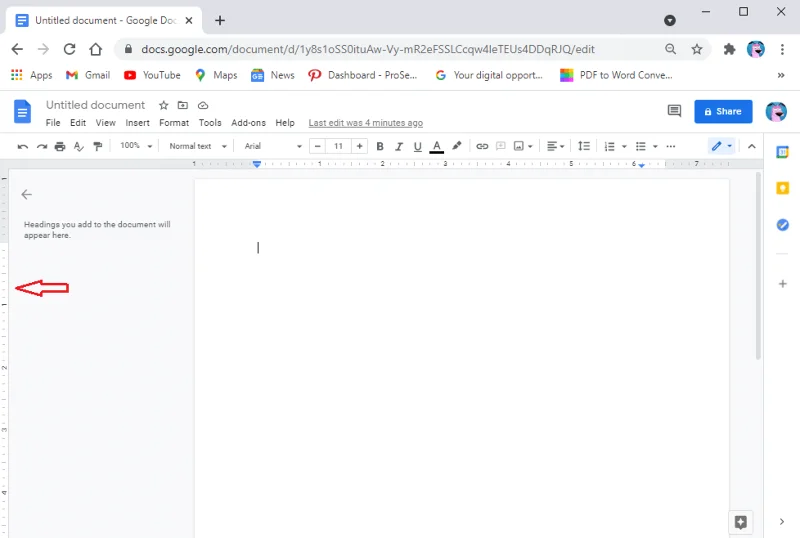Open the Edit menu
Screen dimensions: 800x538
[78, 123]
